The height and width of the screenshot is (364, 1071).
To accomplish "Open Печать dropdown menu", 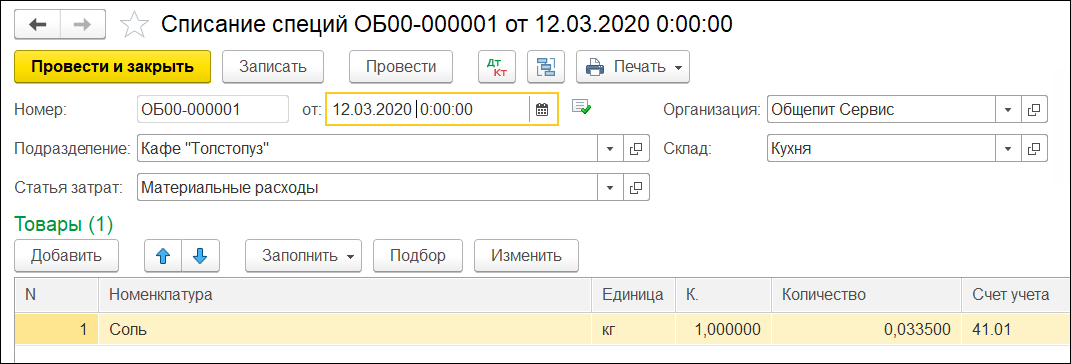I will [x=633, y=66].
